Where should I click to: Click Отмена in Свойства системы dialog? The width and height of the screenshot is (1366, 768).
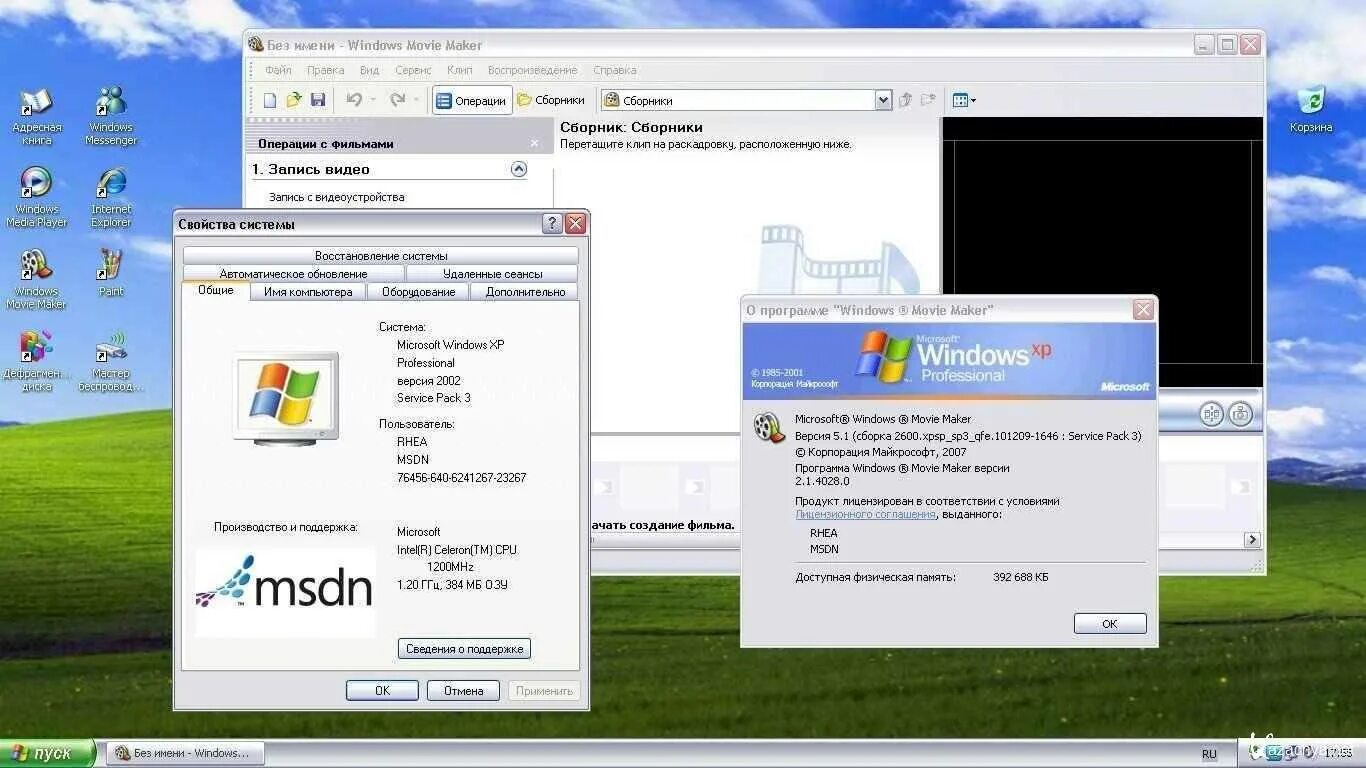463,690
